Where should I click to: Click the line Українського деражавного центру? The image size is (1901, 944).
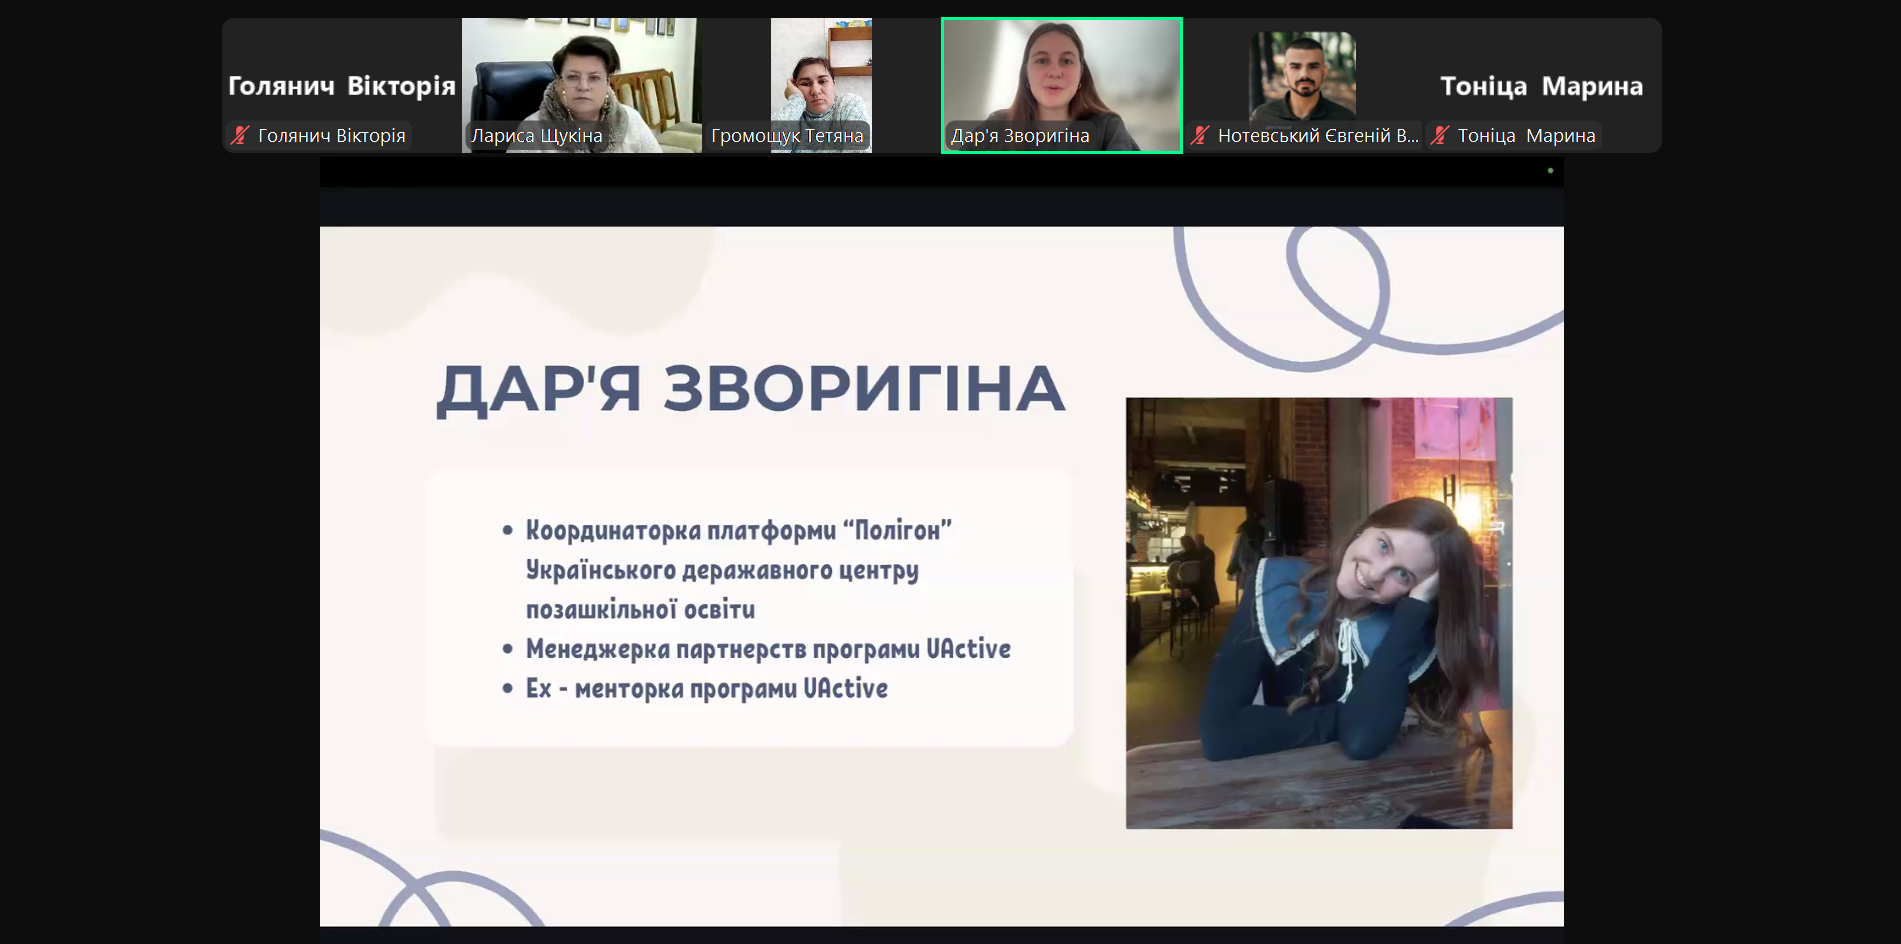tap(722, 570)
